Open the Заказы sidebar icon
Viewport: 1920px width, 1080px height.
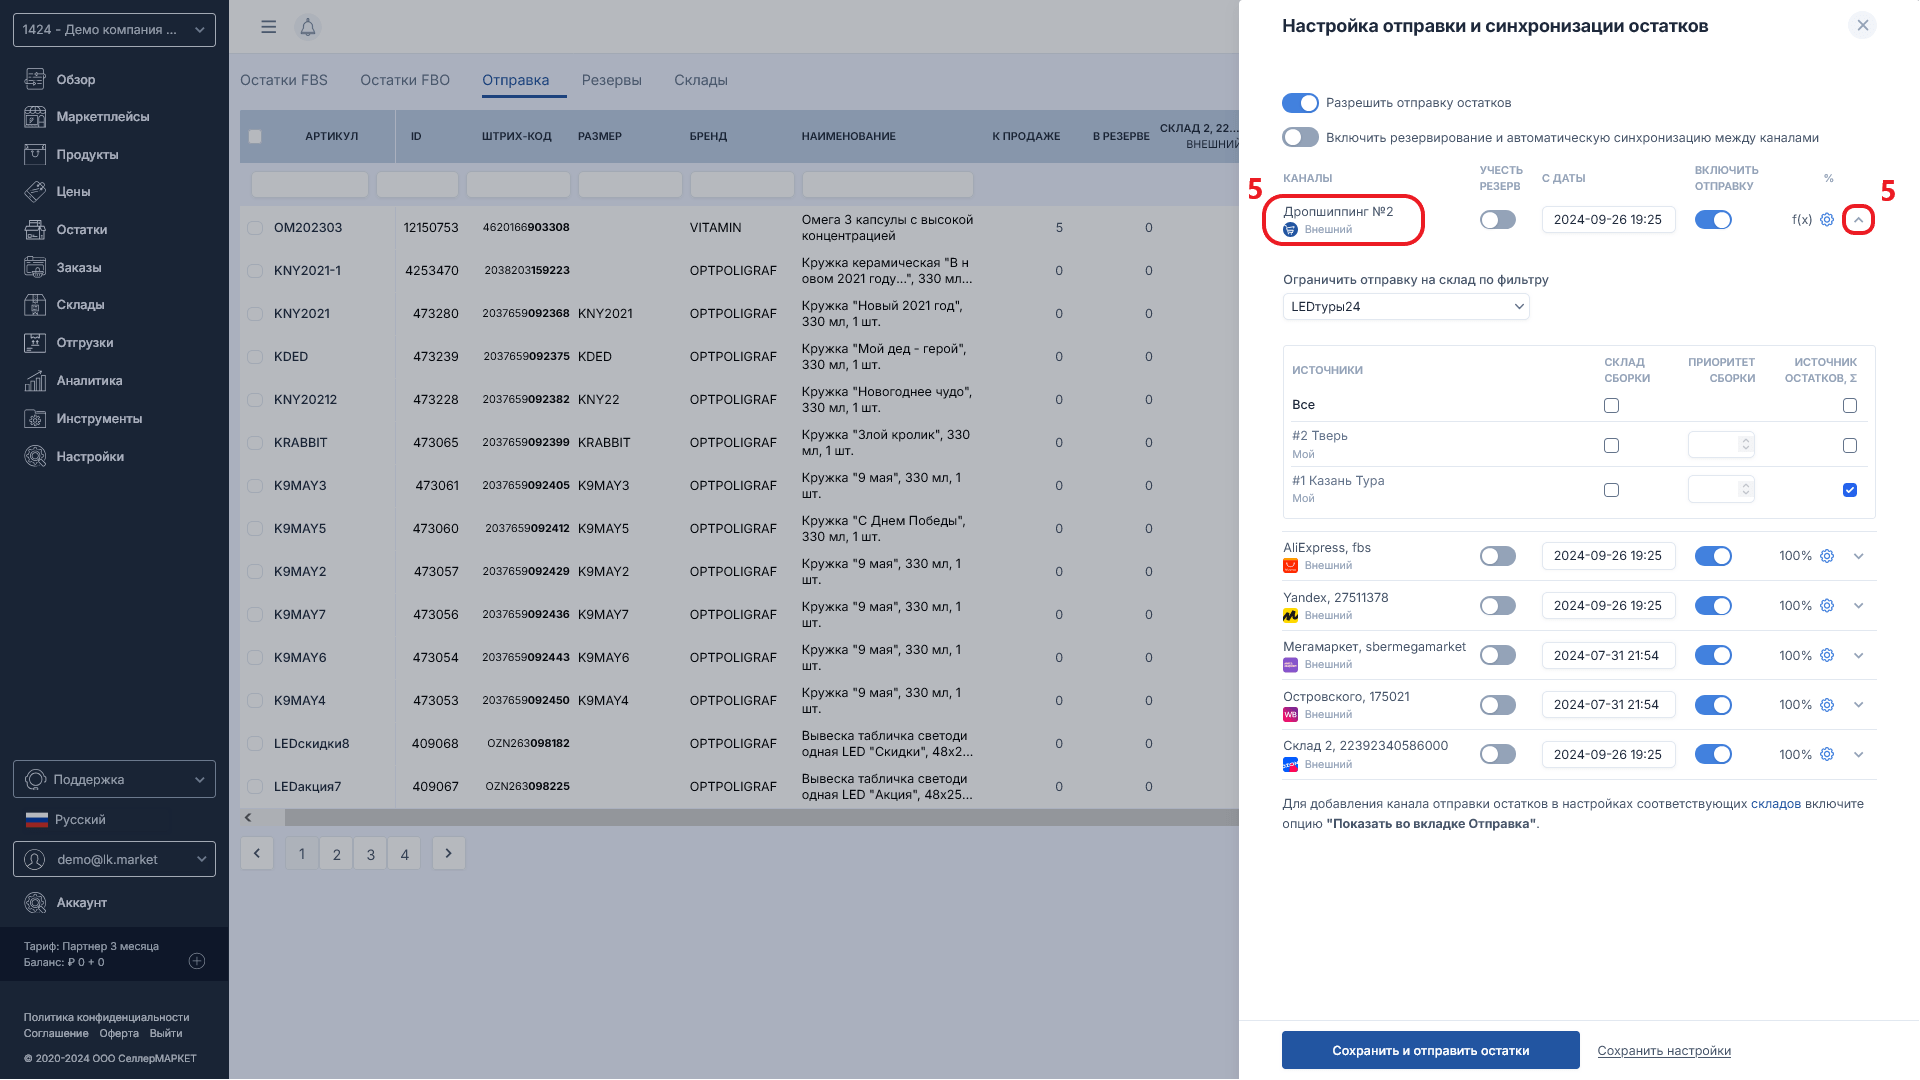(35, 267)
